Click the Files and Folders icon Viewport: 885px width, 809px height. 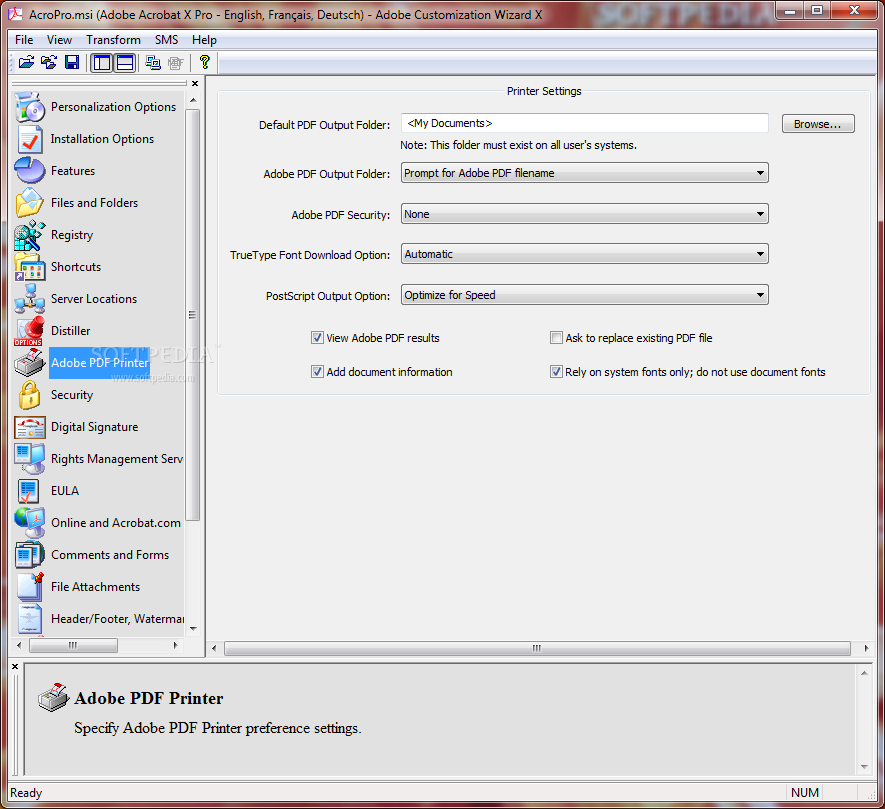29,203
